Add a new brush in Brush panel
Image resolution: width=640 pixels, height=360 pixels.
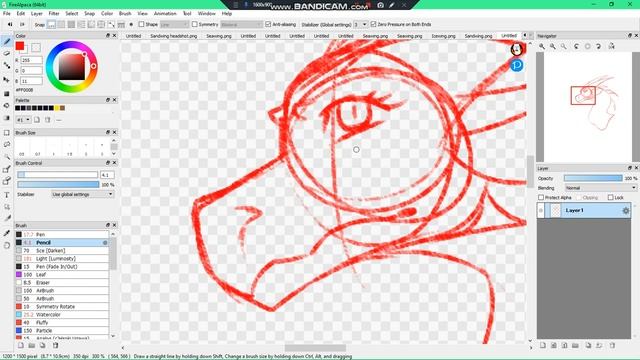tap(20, 345)
